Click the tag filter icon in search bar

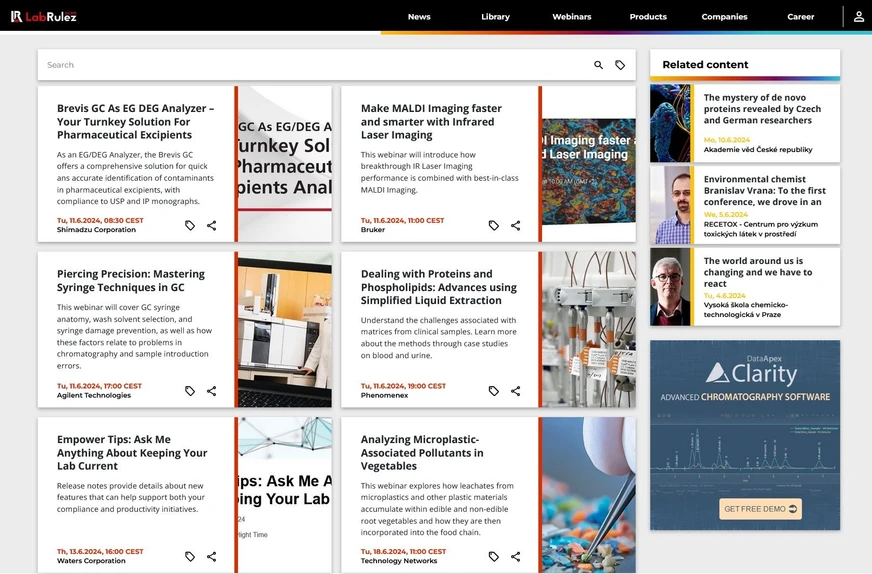click(620, 65)
